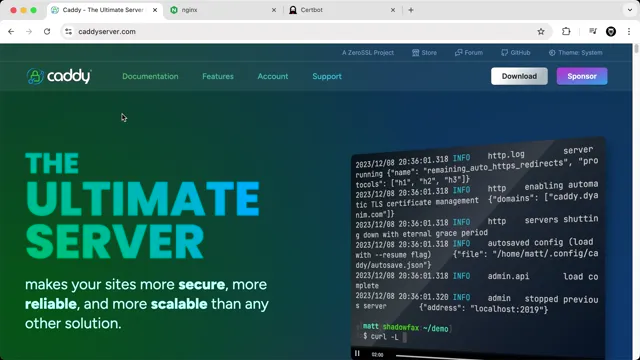Select the Caddy - The Ultimate Server tab
Viewport: 640px width, 360px height.
click(104, 10)
